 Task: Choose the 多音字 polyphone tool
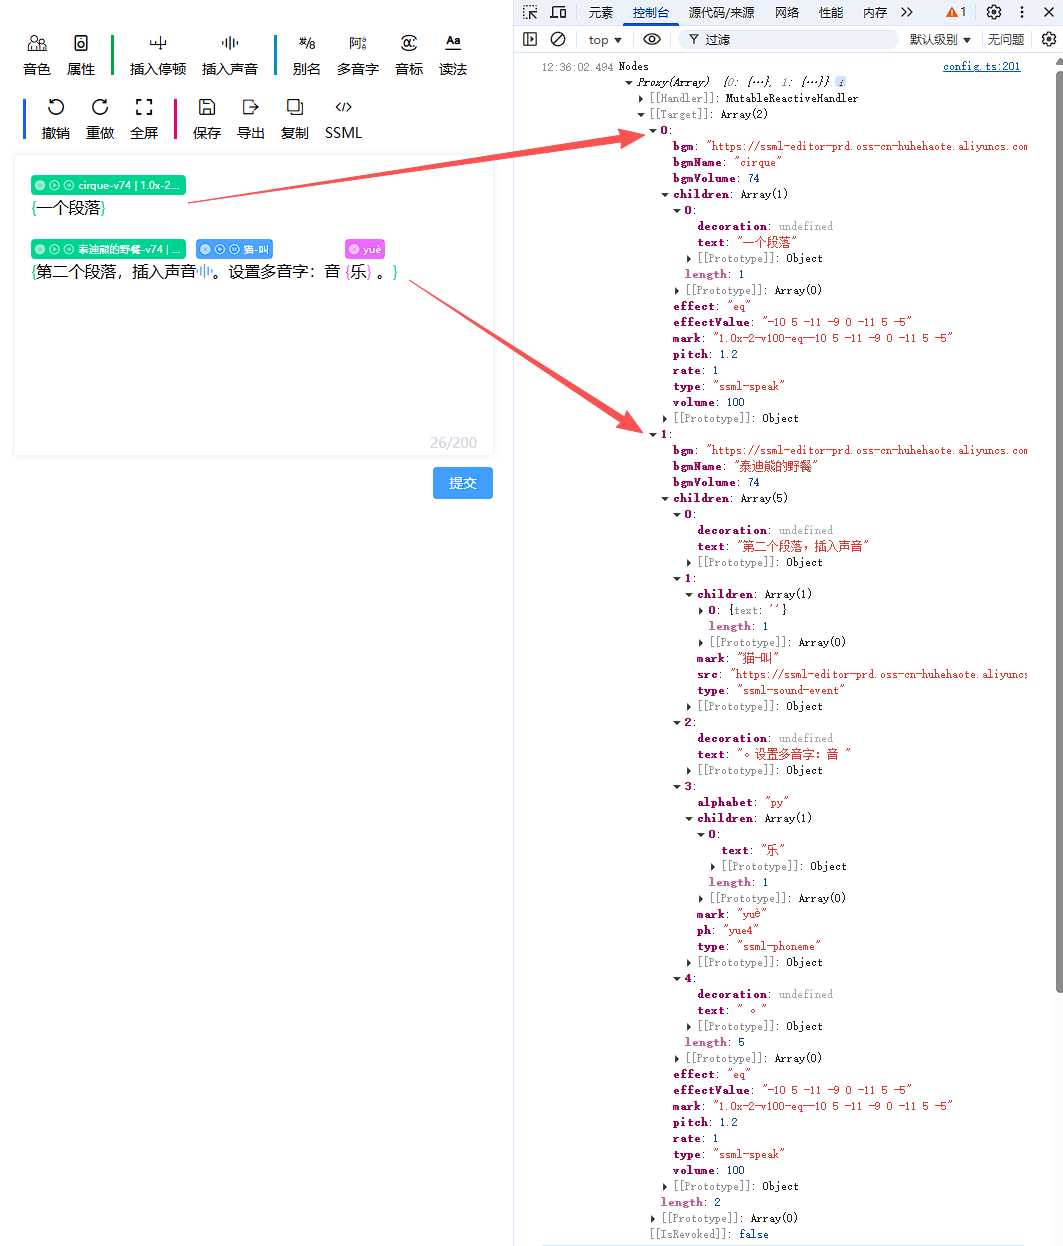coord(357,44)
